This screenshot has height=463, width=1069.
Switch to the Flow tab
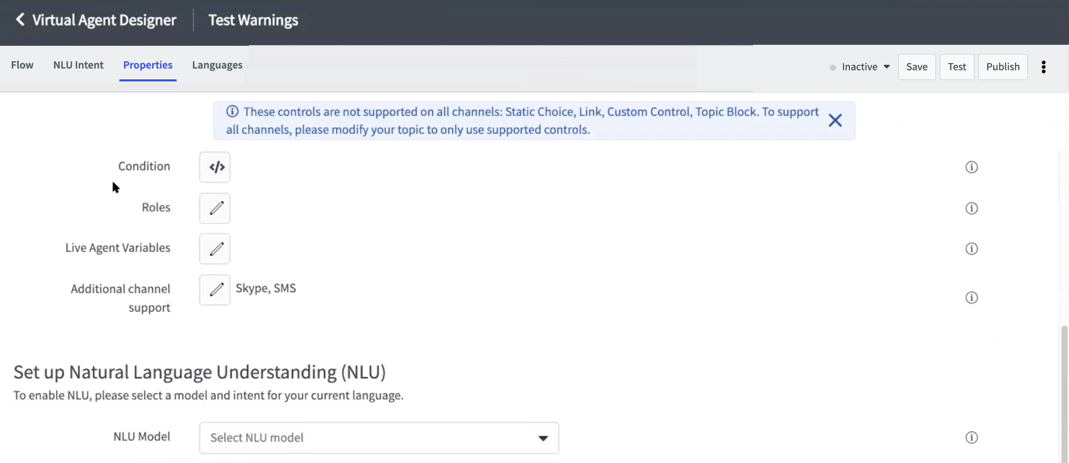22,65
